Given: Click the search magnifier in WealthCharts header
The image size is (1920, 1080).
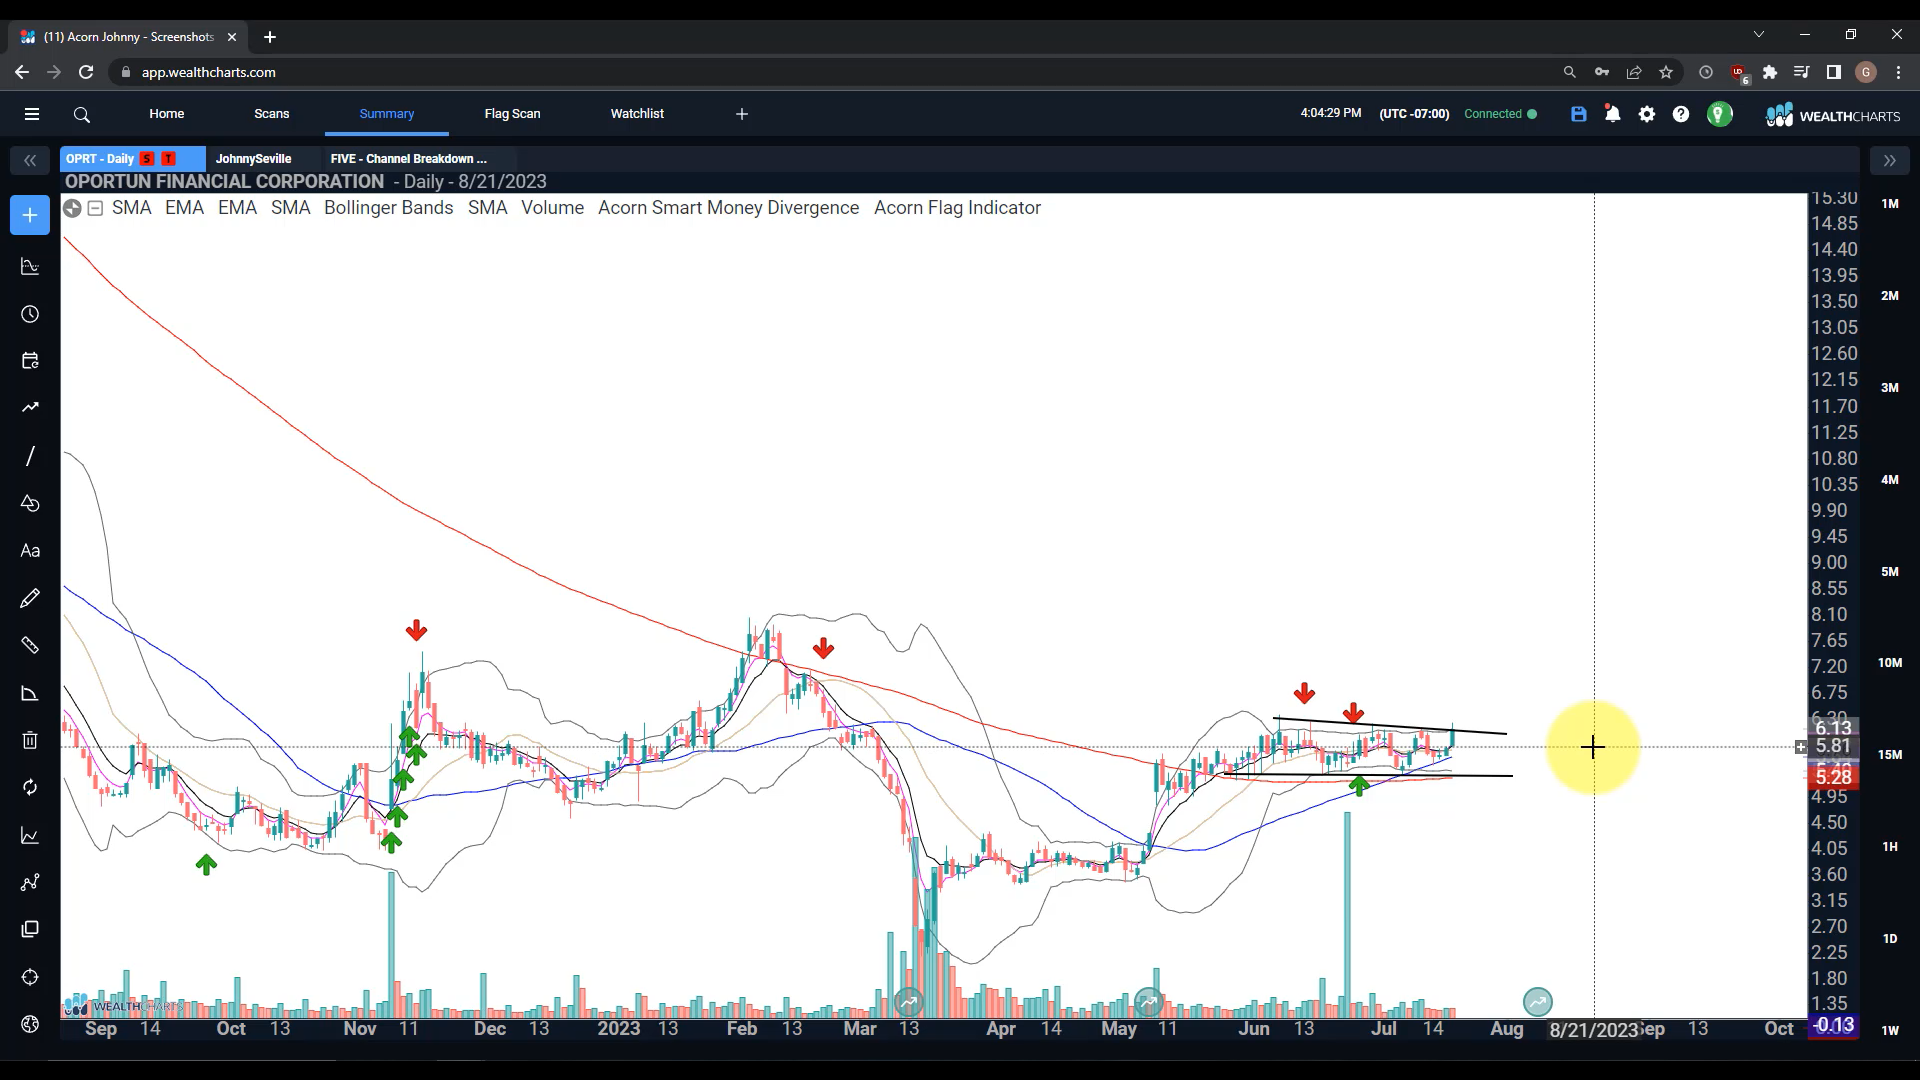Looking at the screenshot, I should pyautogui.click(x=82, y=115).
